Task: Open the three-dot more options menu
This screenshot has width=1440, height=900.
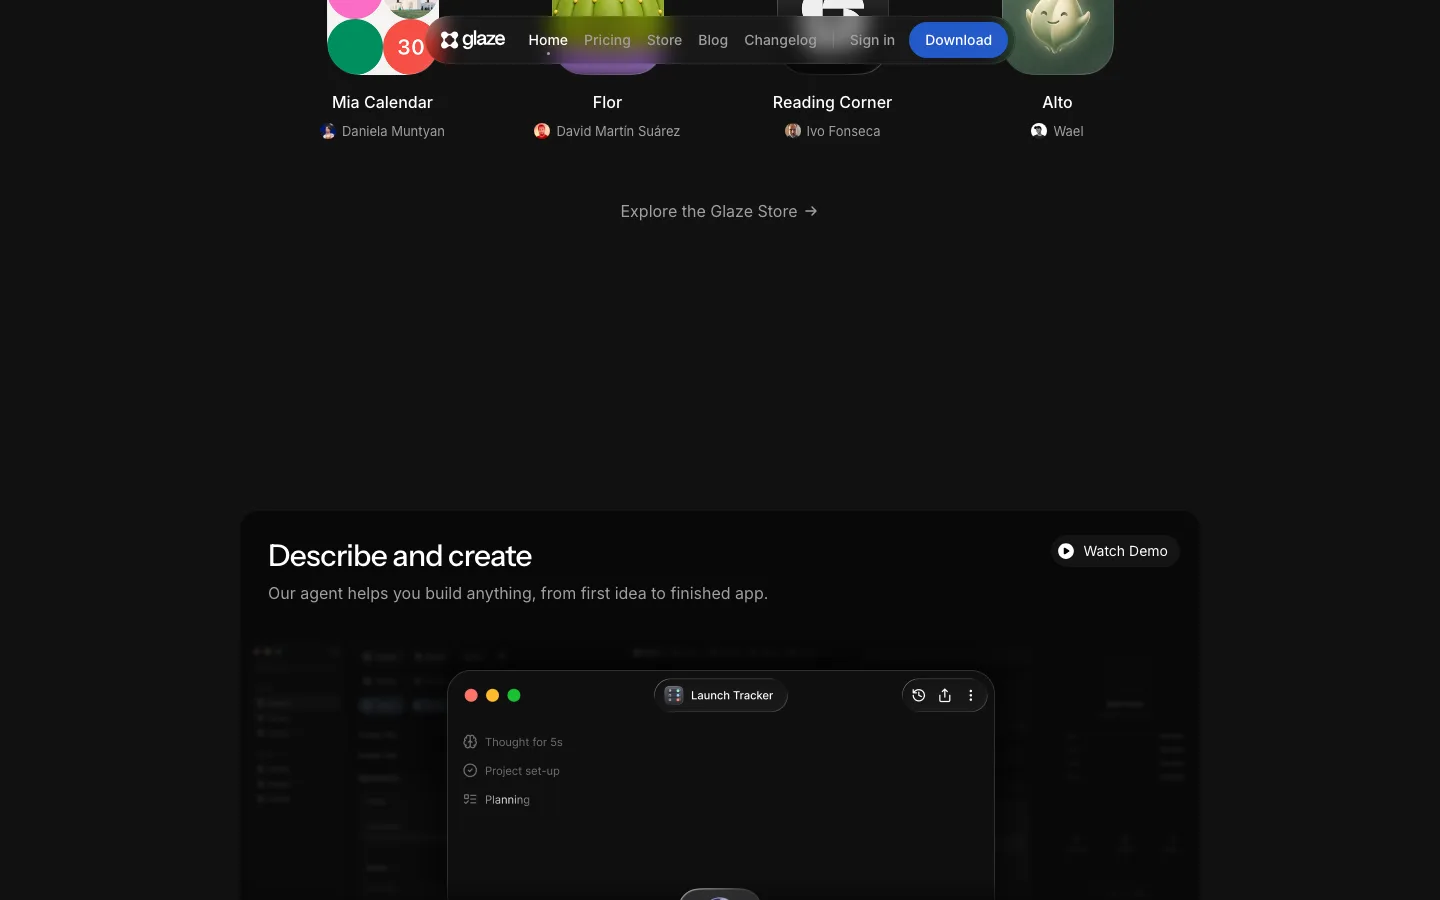Action: [971, 695]
